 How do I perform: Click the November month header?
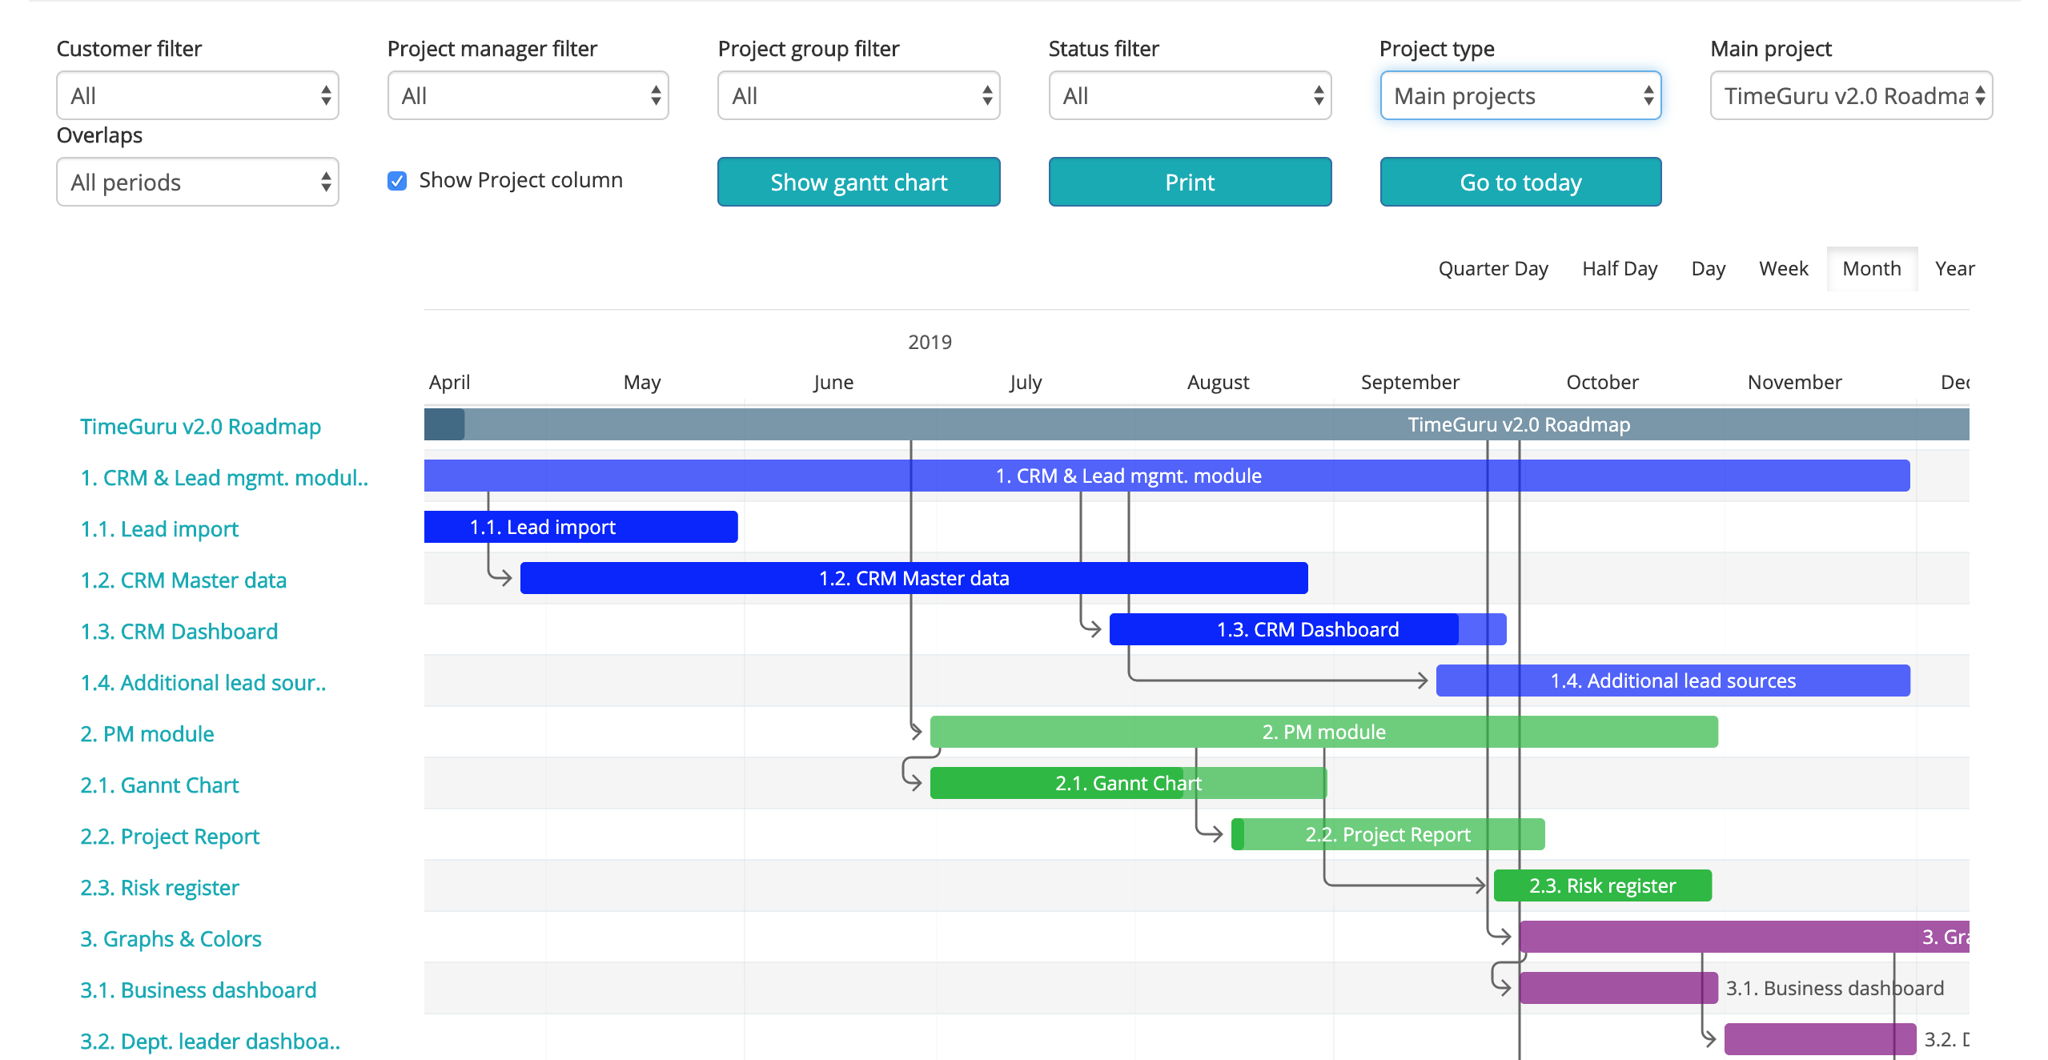point(1794,382)
